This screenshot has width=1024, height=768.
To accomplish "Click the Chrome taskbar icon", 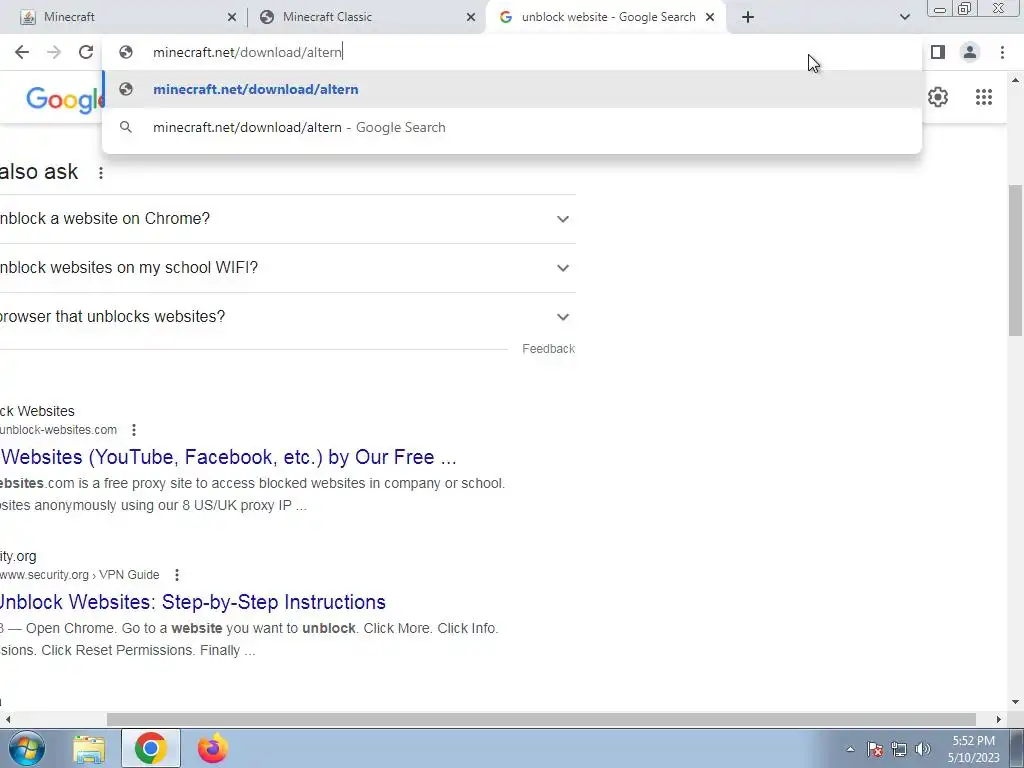I will [150, 748].
